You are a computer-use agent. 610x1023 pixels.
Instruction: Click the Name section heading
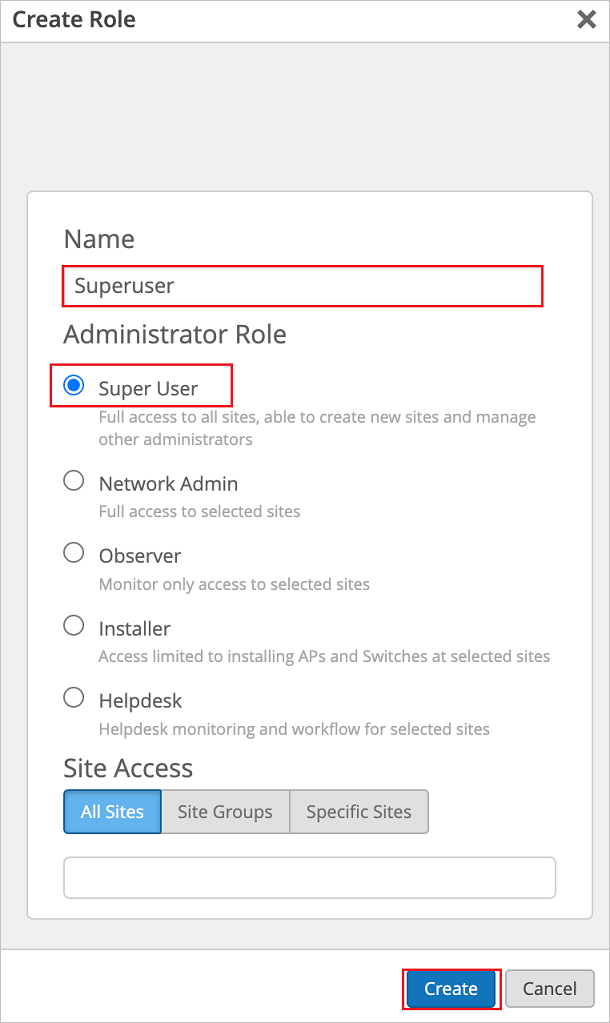(99, 239)
